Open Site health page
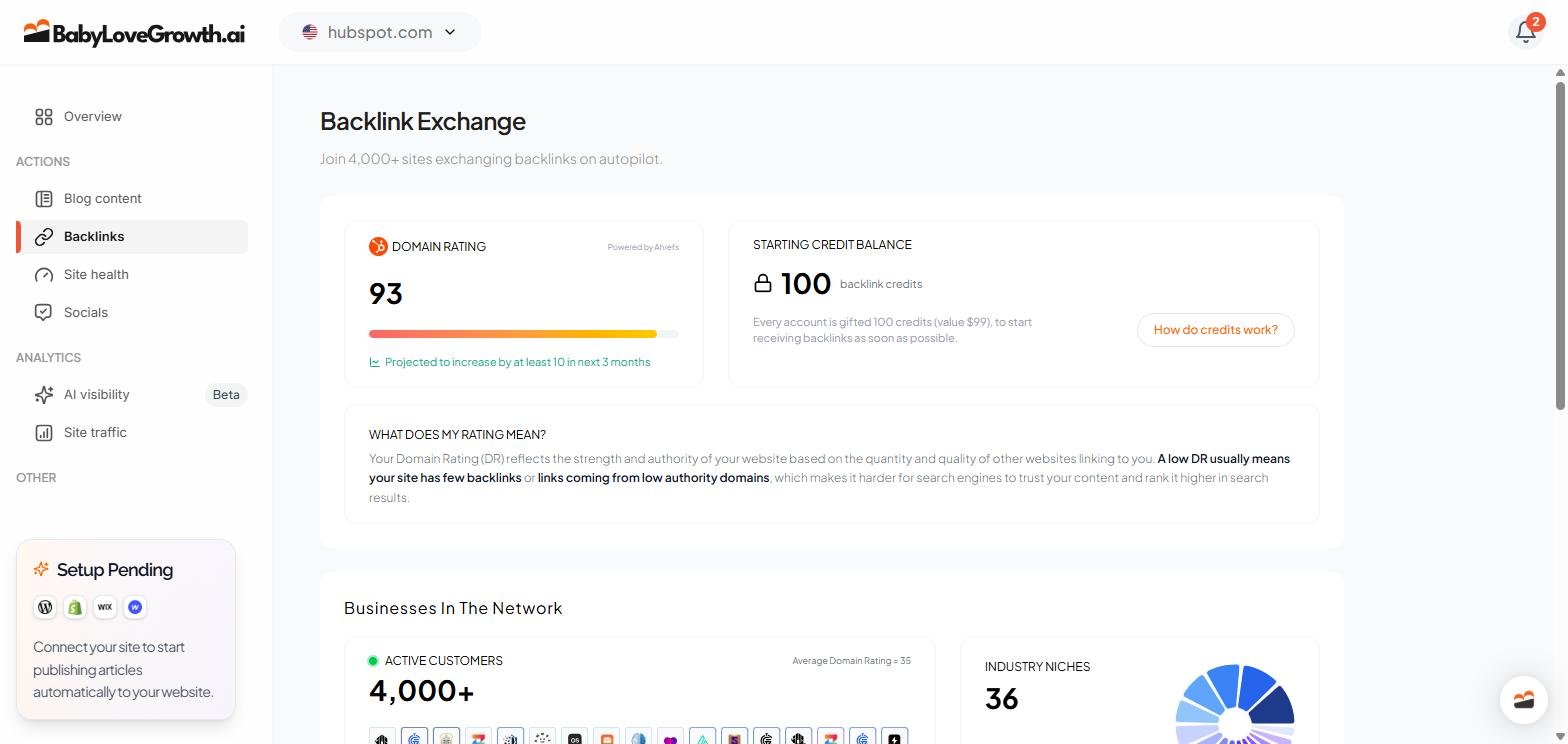The height and width of the screenshot is (744, 1568). click(132, 275)
